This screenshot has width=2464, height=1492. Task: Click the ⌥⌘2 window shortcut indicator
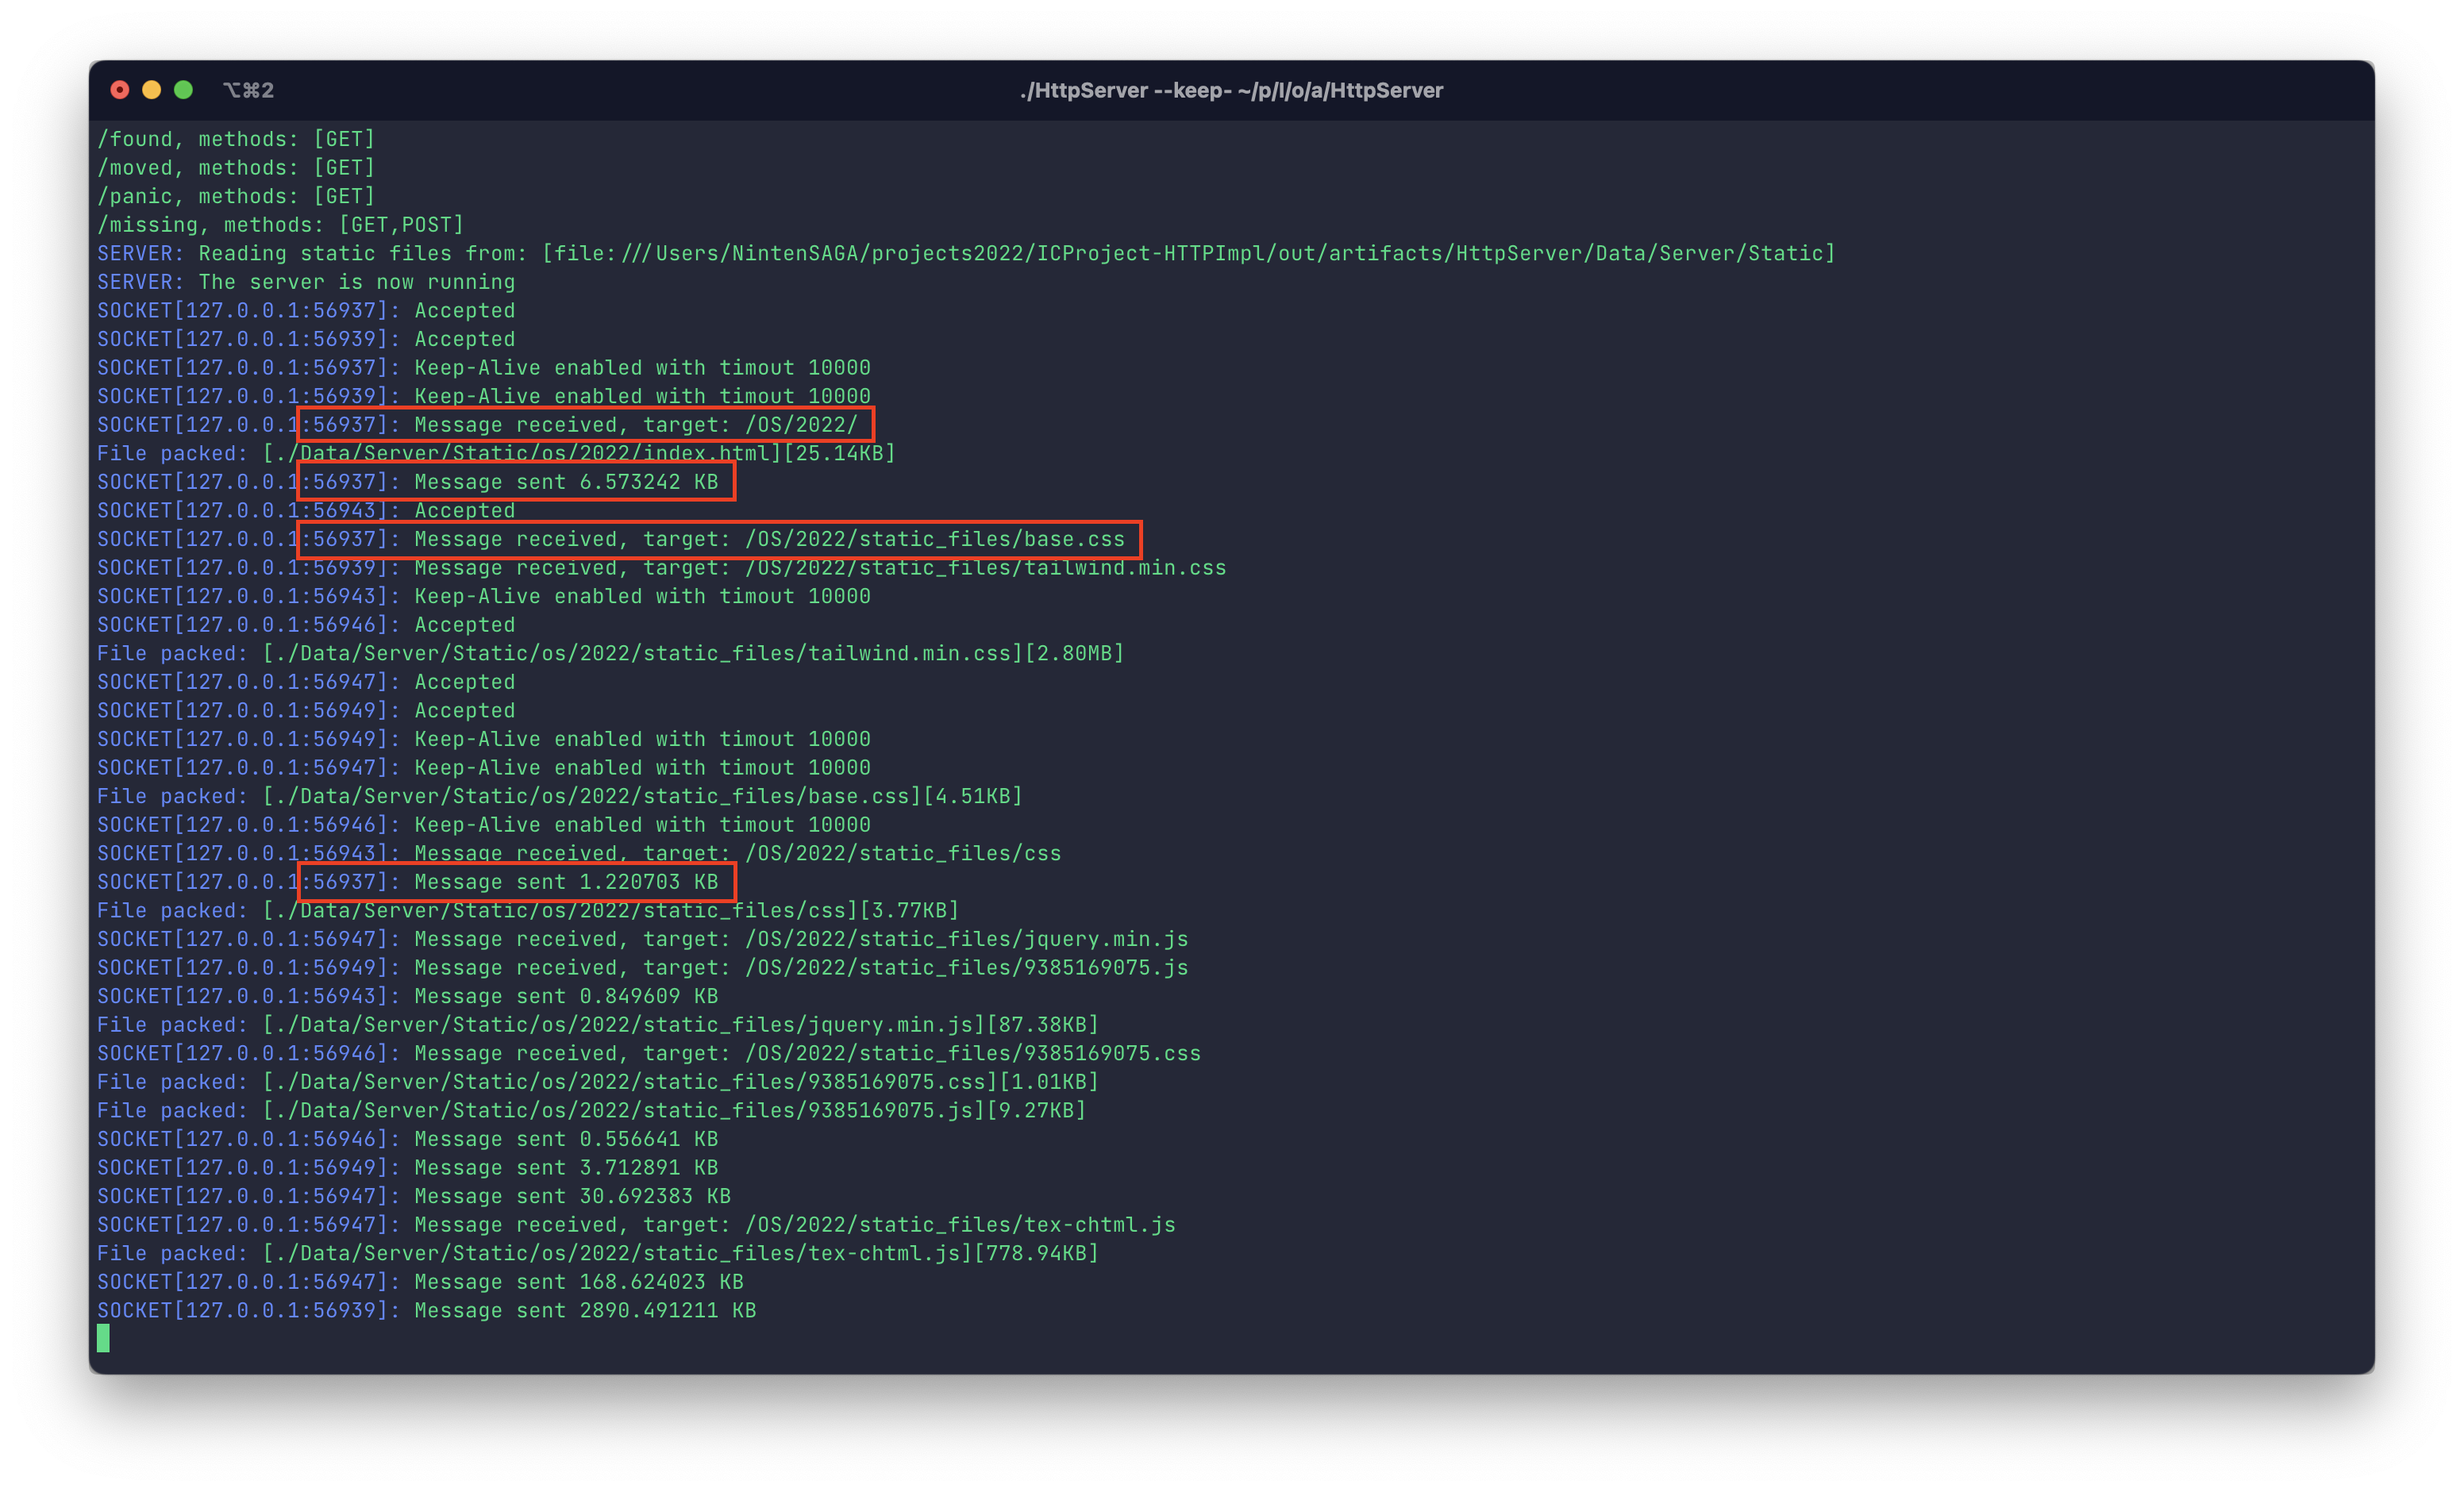[248, 90]
